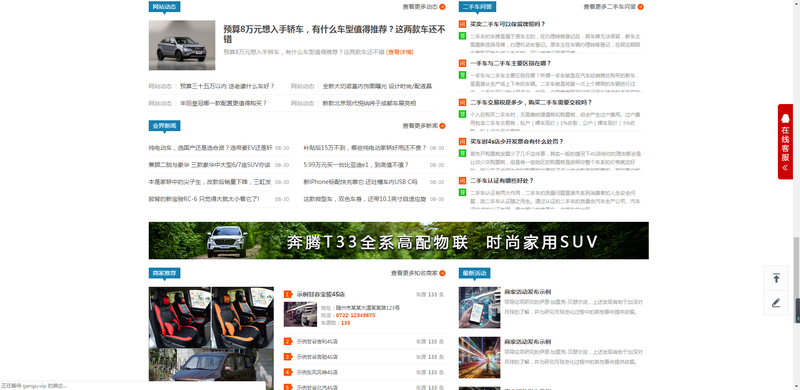Click arrow icon beside 查看更多二手车问答
The width and height of the screenshot is (800, 390).
(x=641, y=7)
